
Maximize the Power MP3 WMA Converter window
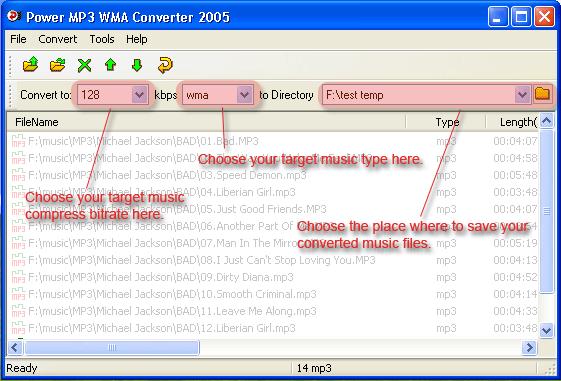click(521, 16)
